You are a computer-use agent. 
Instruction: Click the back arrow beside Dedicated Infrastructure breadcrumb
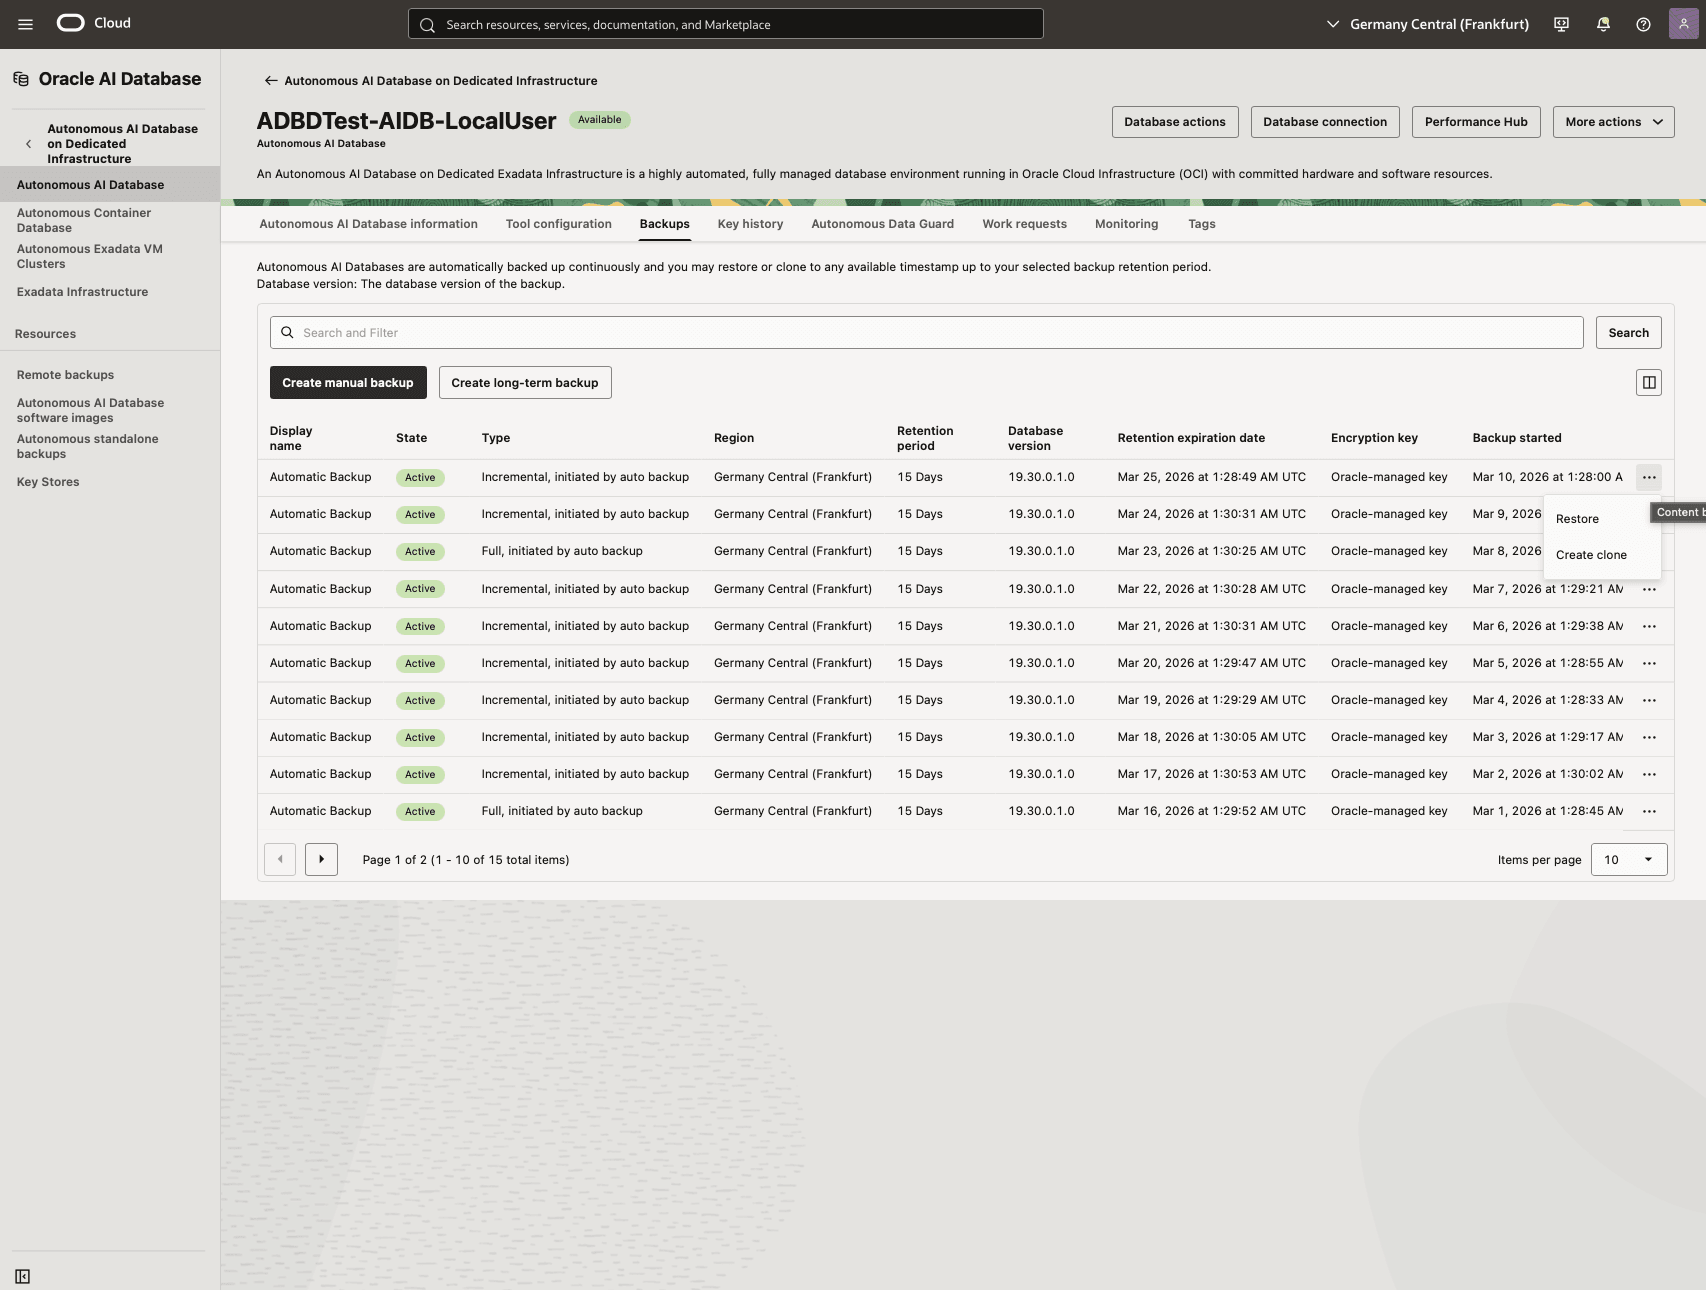coord(270,81)
